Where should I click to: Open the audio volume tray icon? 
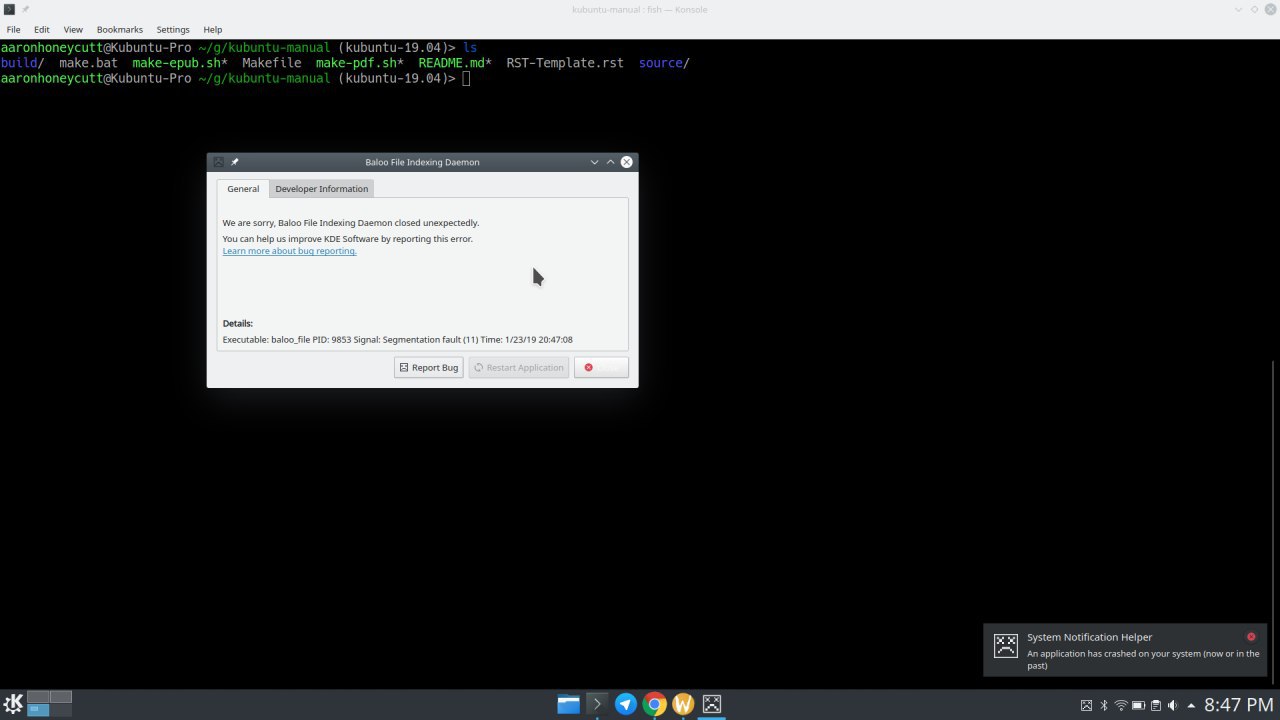(1172, 705)
